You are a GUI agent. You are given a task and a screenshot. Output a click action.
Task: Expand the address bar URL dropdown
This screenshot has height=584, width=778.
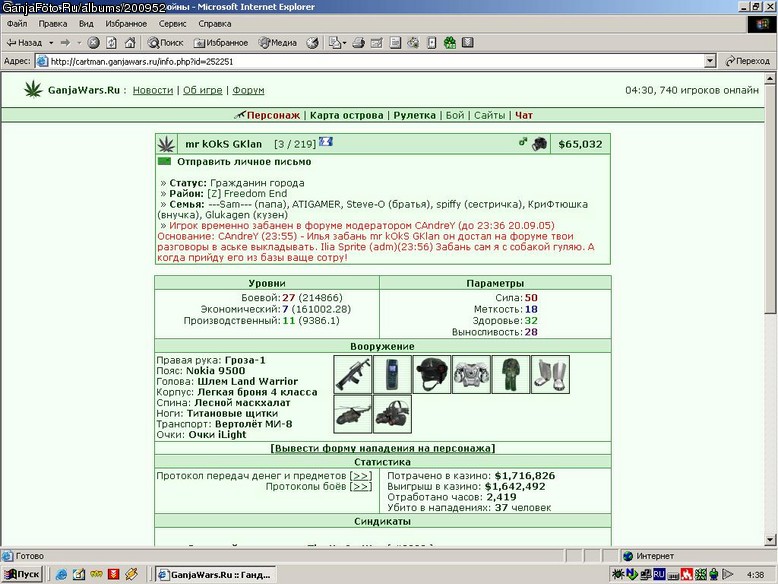[x=710, y=61]
